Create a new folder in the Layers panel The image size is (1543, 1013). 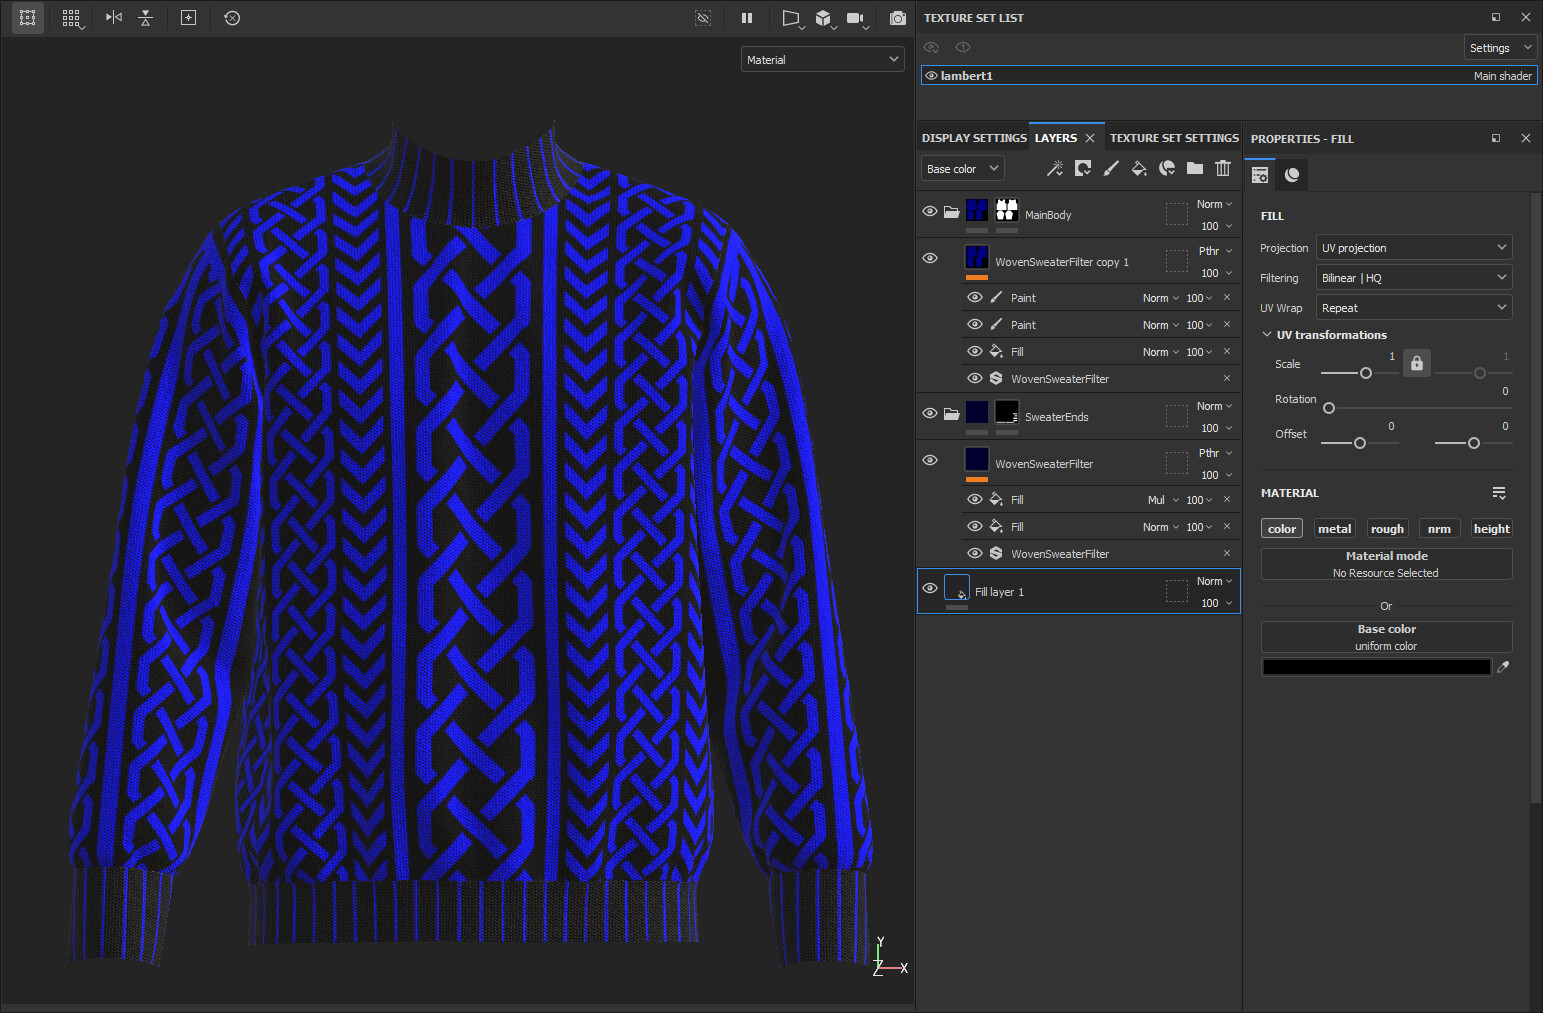1195,168
